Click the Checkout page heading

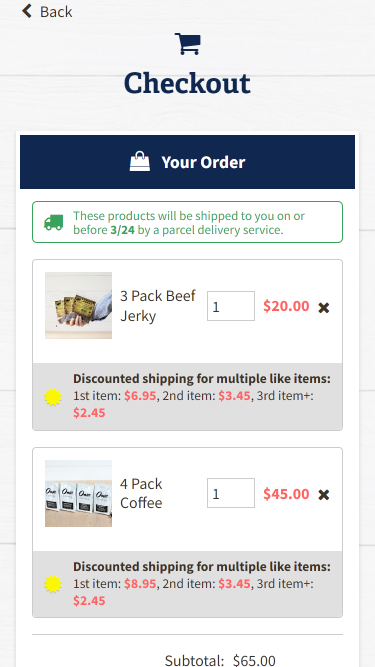click(187, 83)
